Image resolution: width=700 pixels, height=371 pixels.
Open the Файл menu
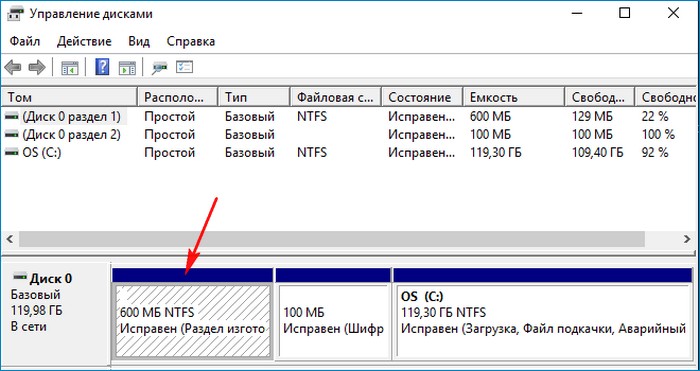(x=25, y=42)
